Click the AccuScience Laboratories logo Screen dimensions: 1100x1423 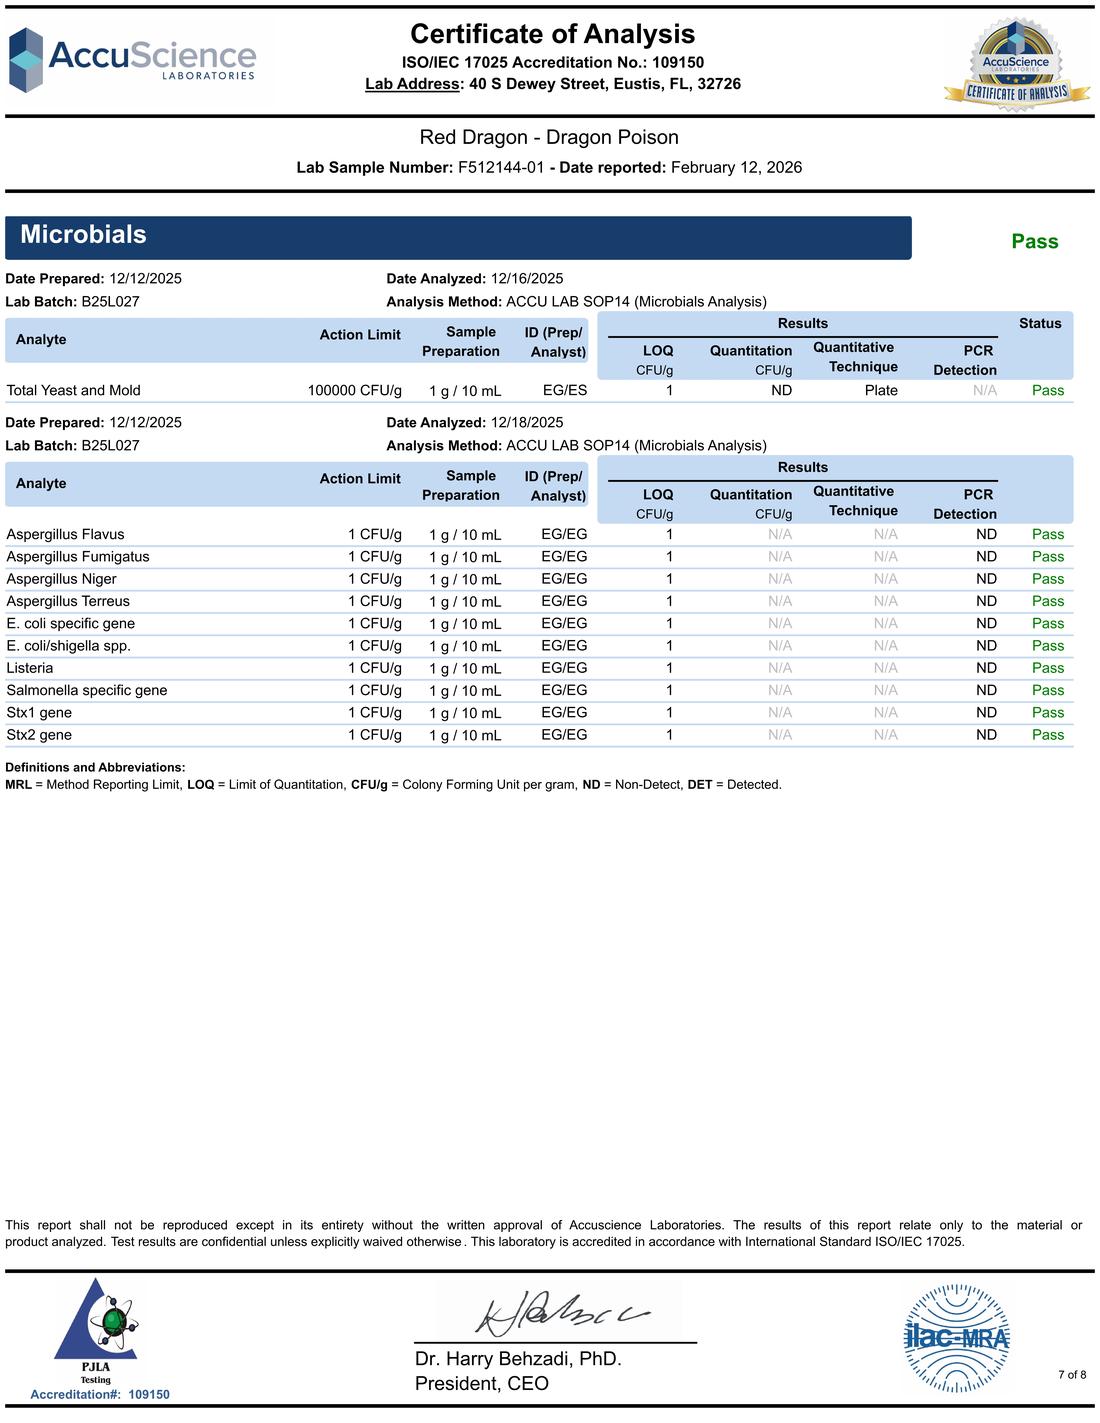click(133, 60)
